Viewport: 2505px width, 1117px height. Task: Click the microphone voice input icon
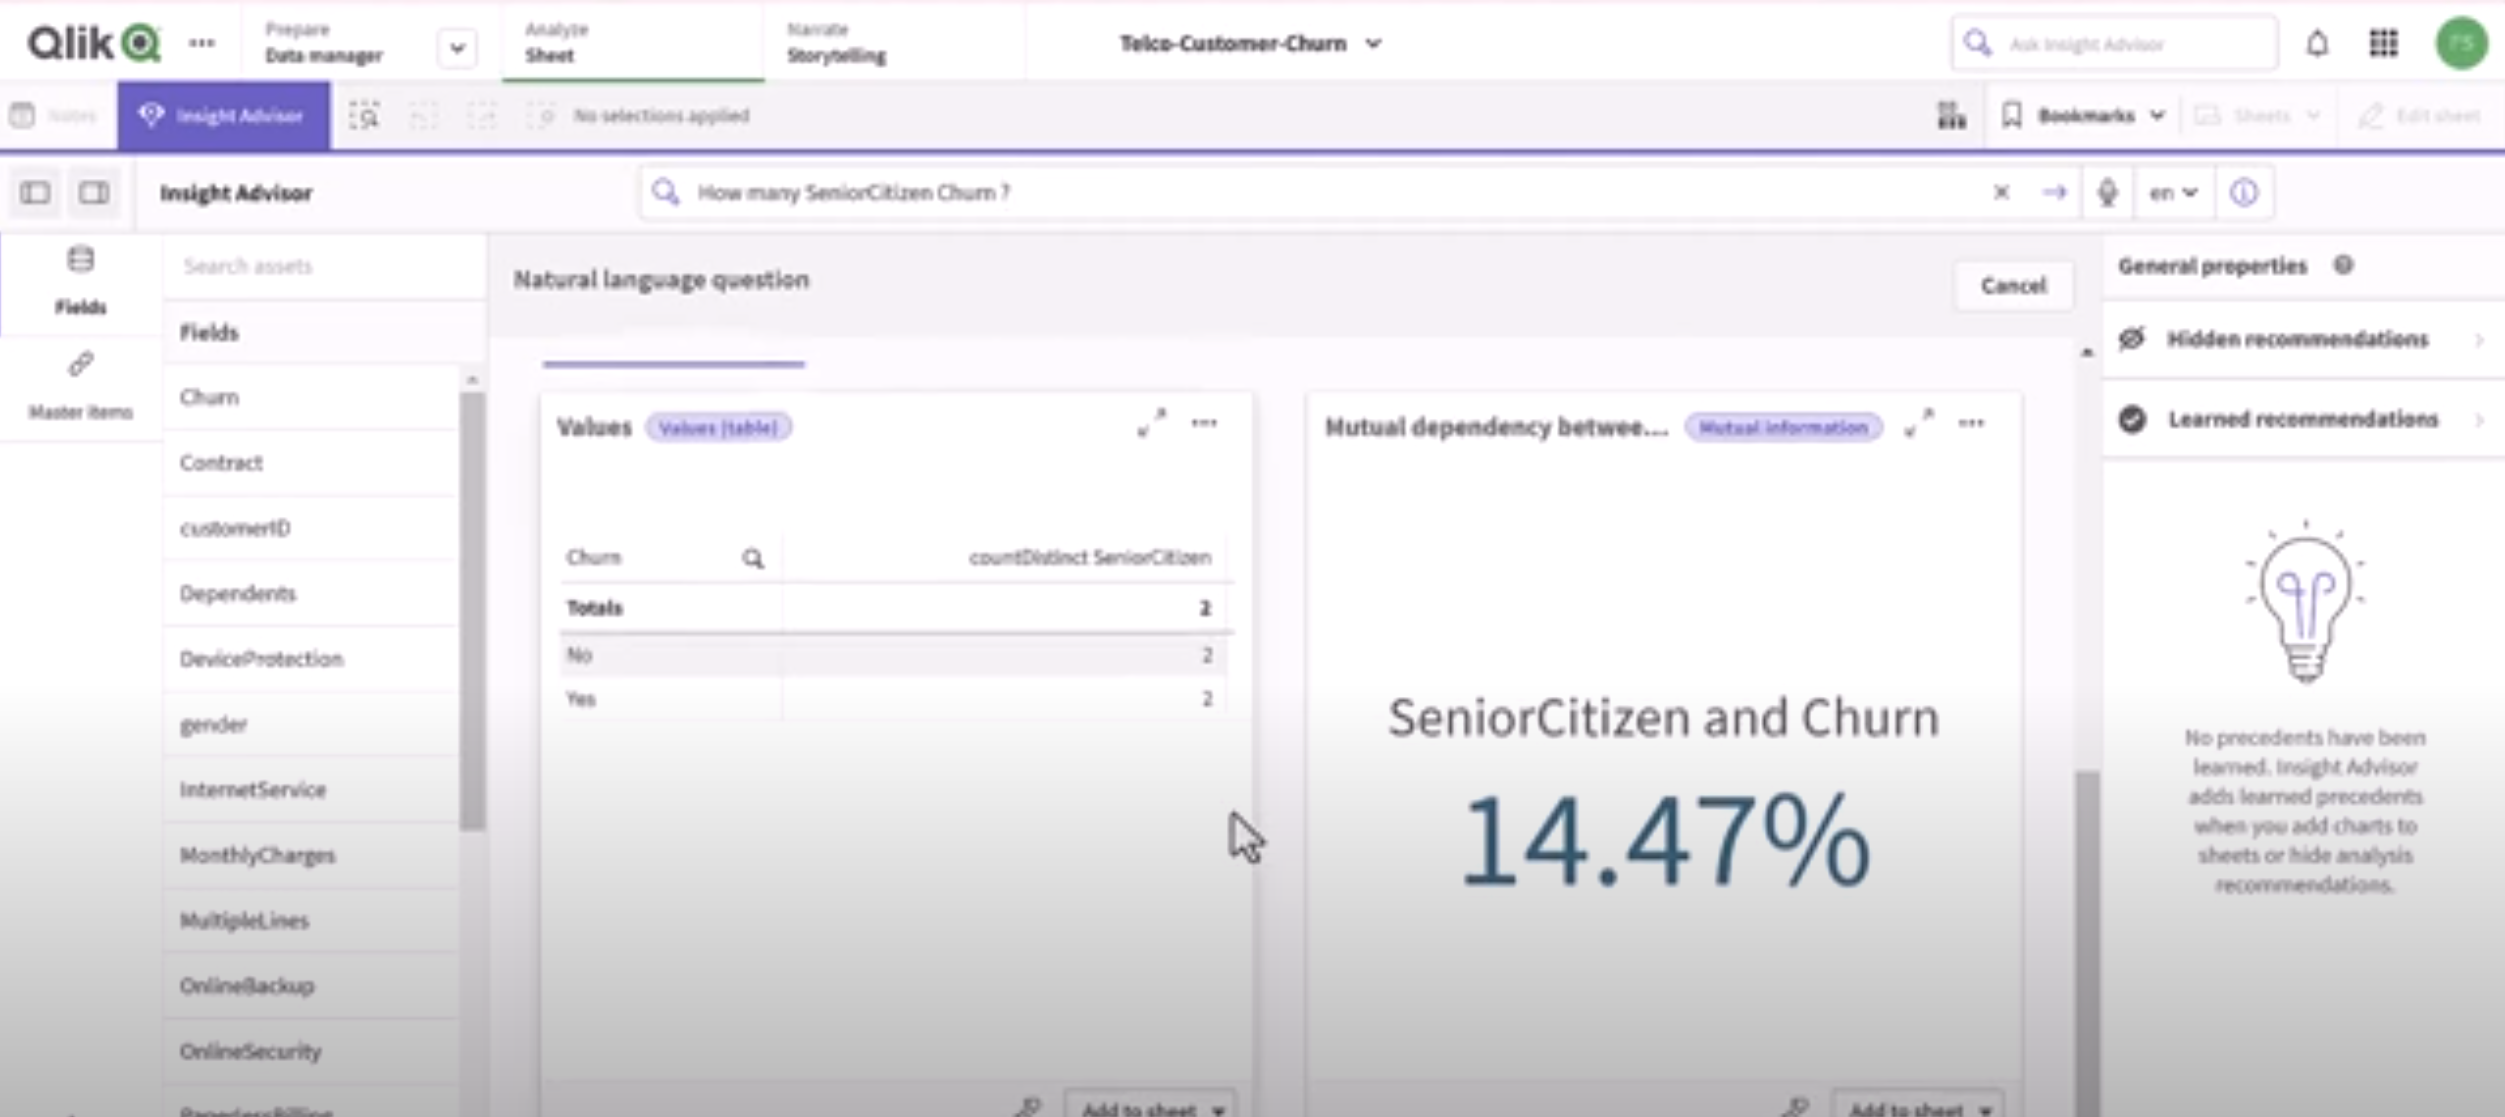[x=2107, y=192]
